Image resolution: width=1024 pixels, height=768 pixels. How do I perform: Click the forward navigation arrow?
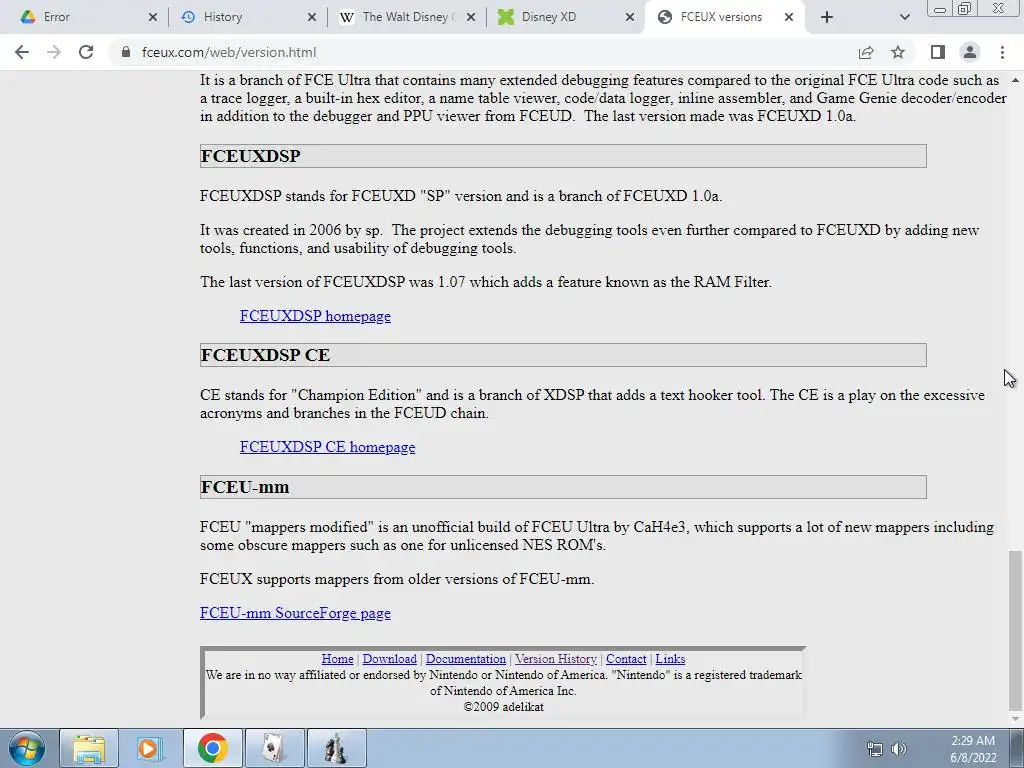pyautogui.click(x=54, y=52)
